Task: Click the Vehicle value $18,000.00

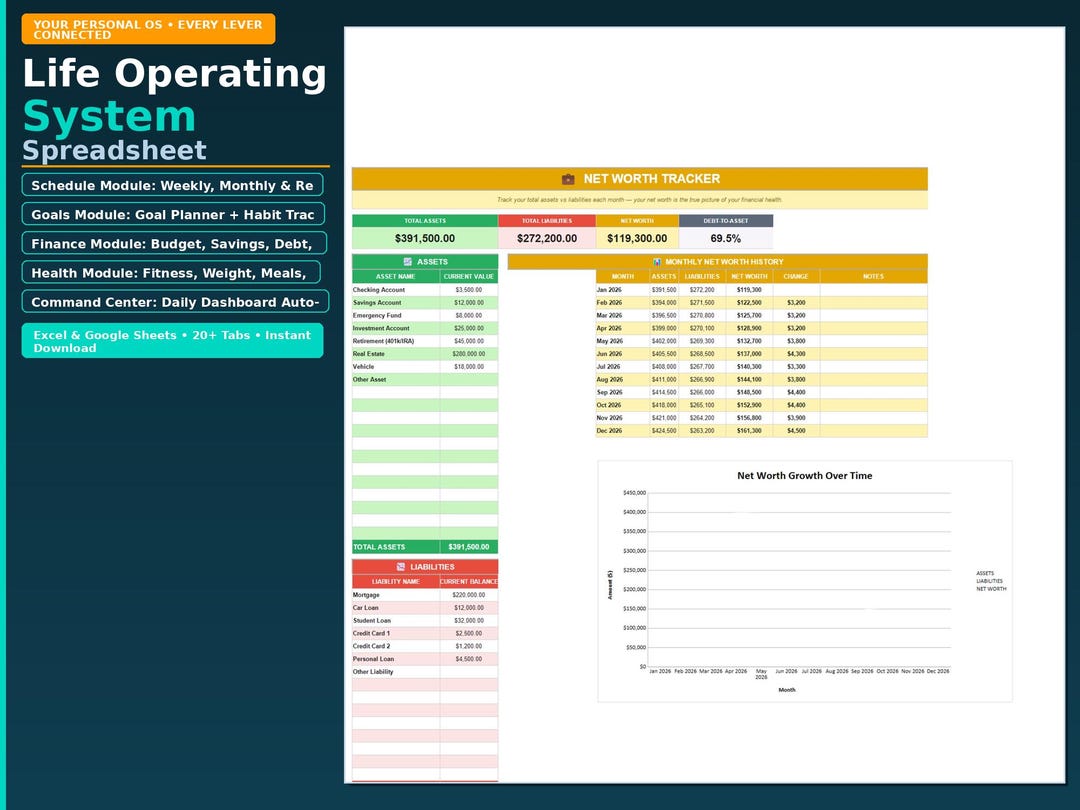Action: click(469, 367)
